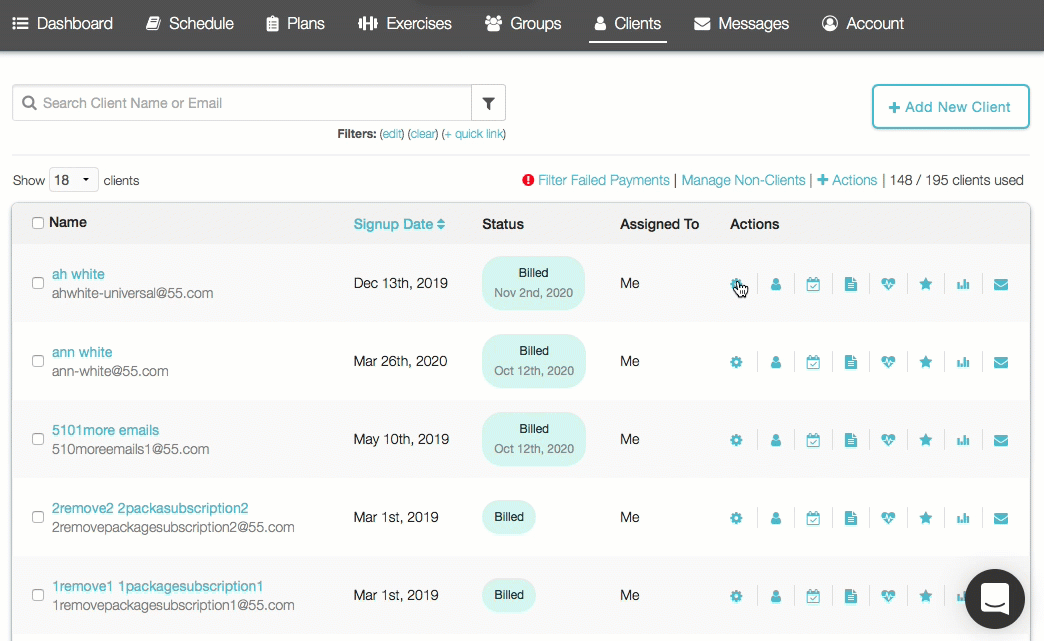Select checkbox for 5101more emails
Image resolution: width=1044 pixels, height=641 pixels.
pyautogui.click(x=38, y=439)
